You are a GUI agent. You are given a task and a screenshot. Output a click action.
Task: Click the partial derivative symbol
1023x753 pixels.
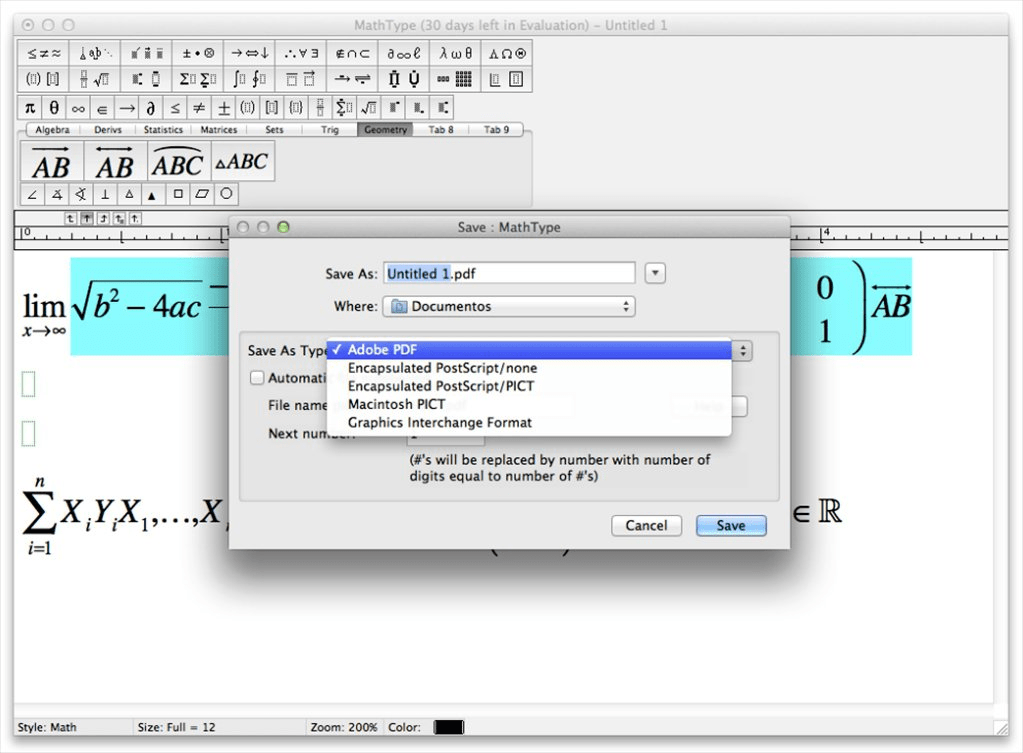click(151, 107)
